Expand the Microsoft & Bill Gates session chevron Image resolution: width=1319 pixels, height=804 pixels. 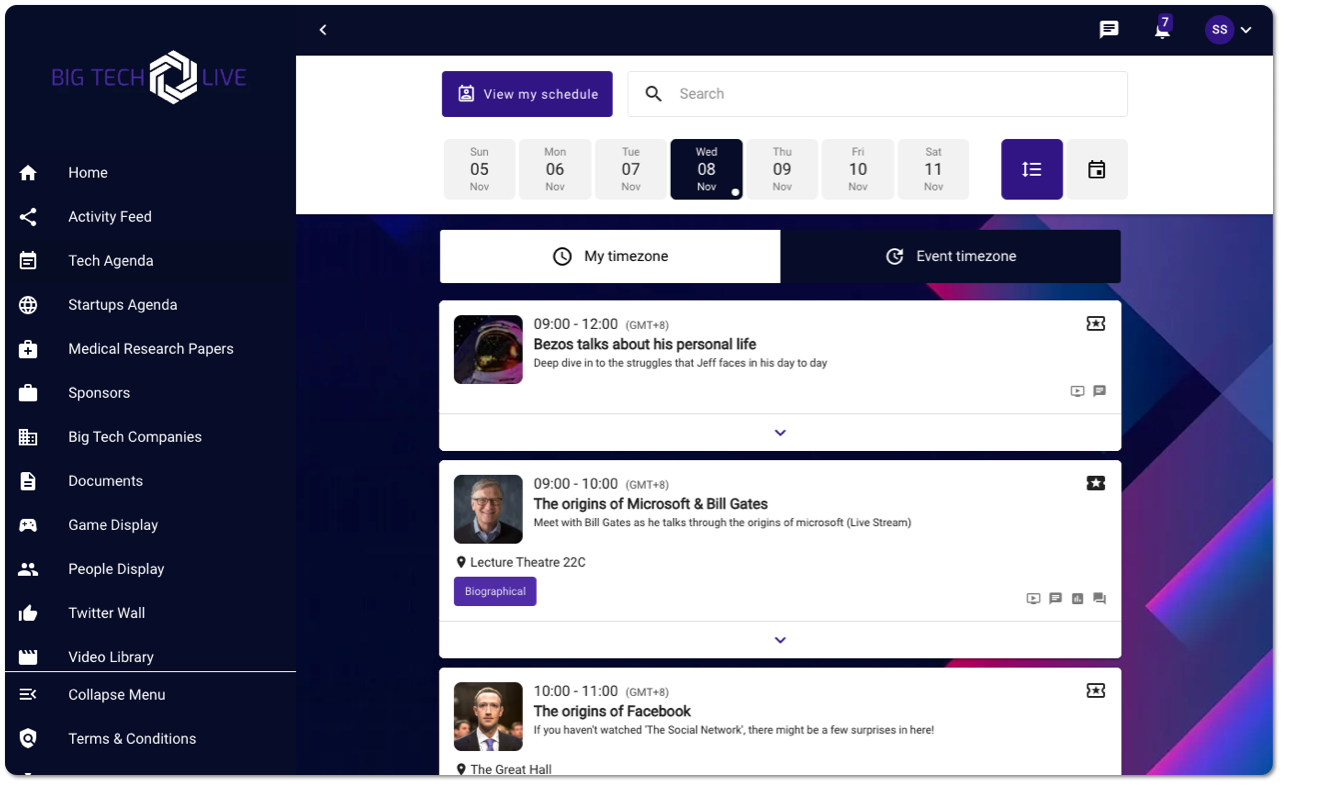point(780,640)
